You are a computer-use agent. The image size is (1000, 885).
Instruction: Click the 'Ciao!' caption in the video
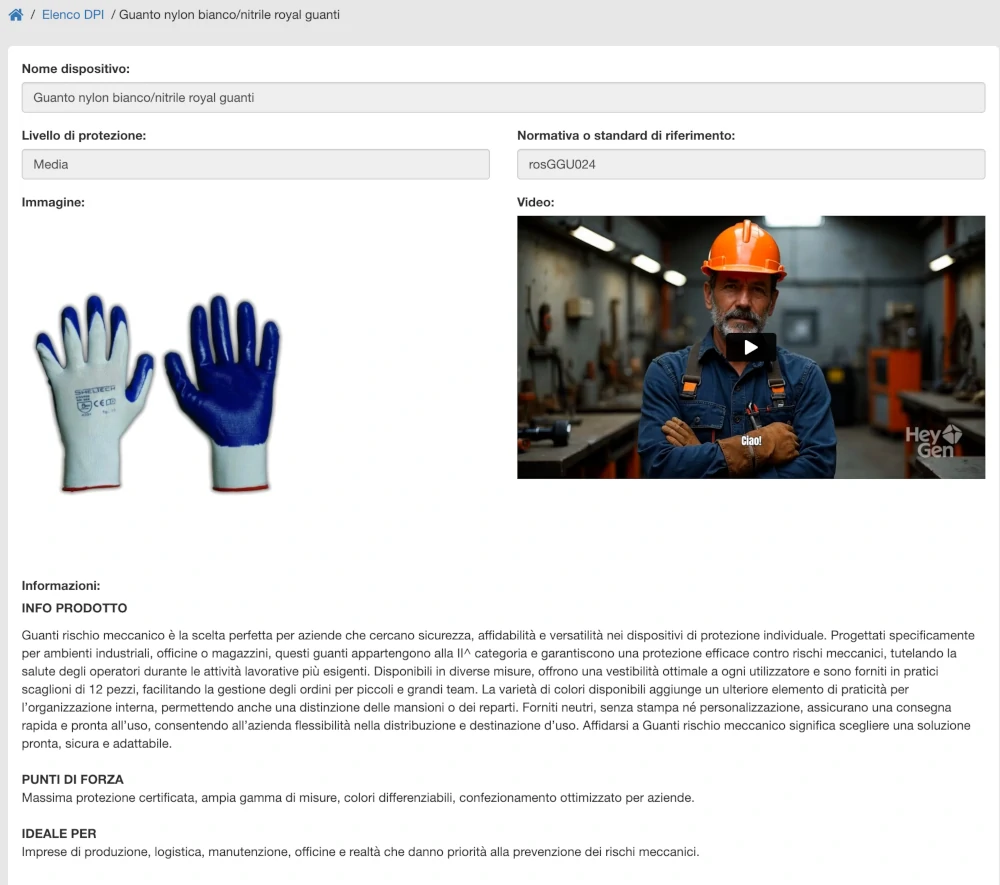coord(751,440)
